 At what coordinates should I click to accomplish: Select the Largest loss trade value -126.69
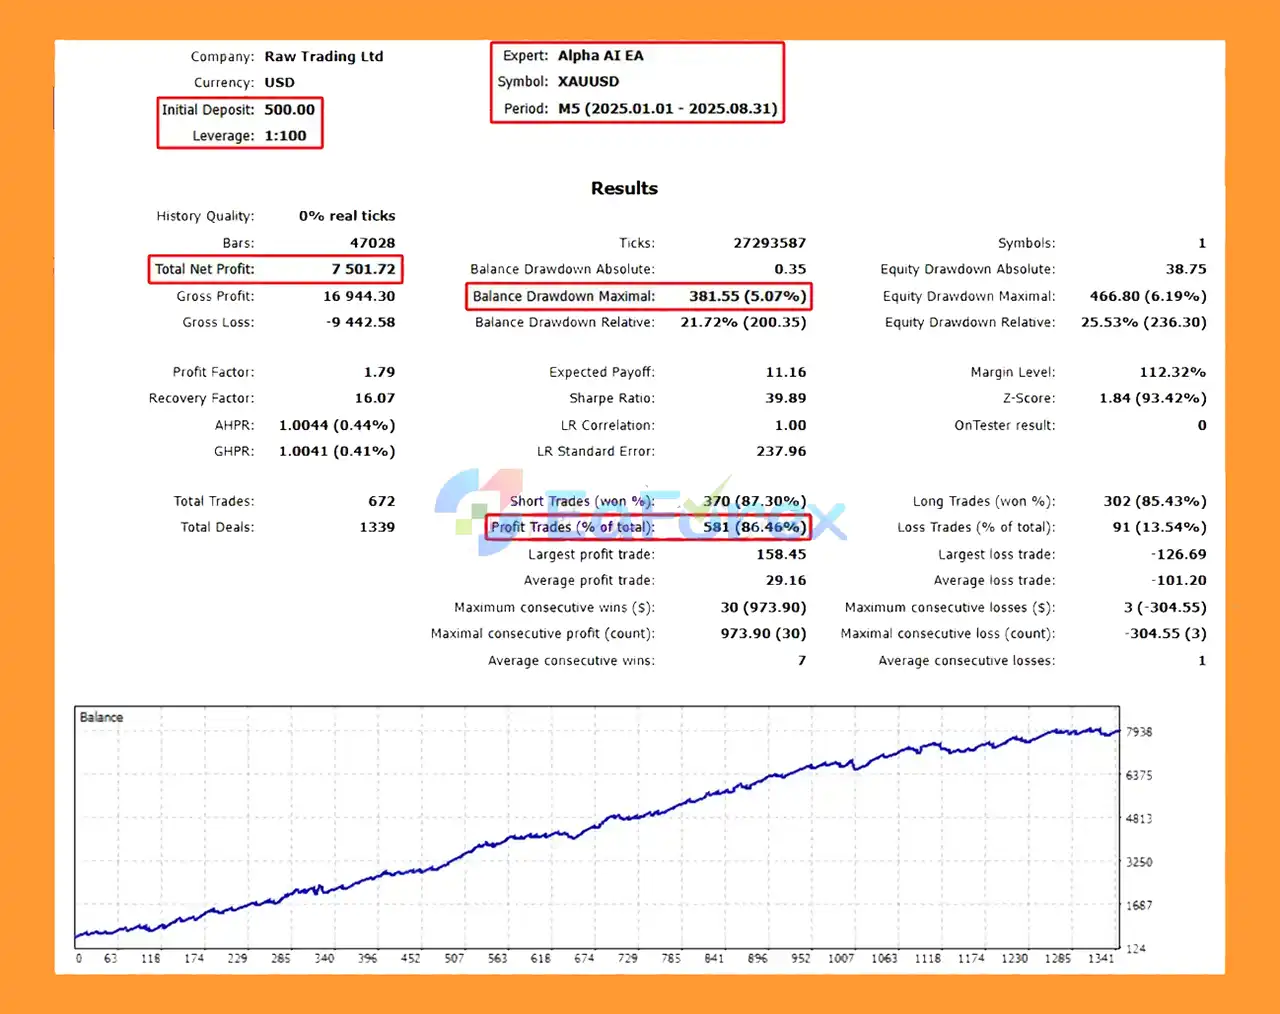(x=1178, y=554)
